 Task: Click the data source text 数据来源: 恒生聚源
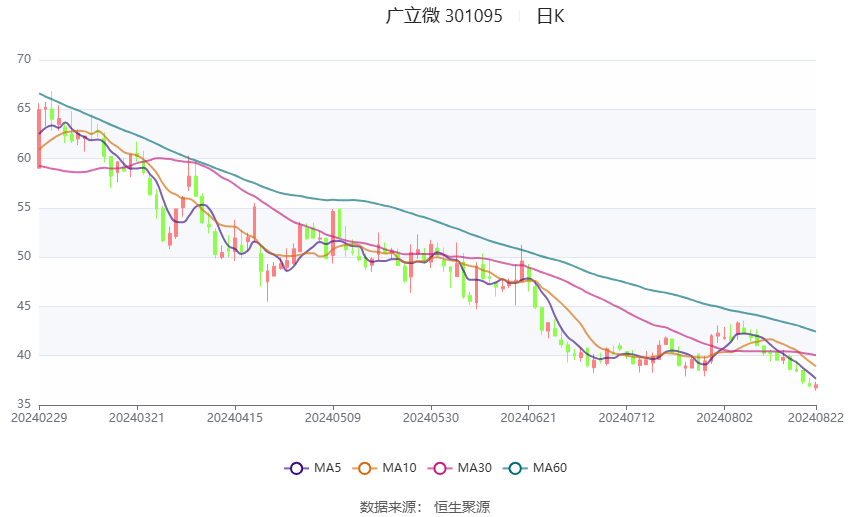pos(425,507)
